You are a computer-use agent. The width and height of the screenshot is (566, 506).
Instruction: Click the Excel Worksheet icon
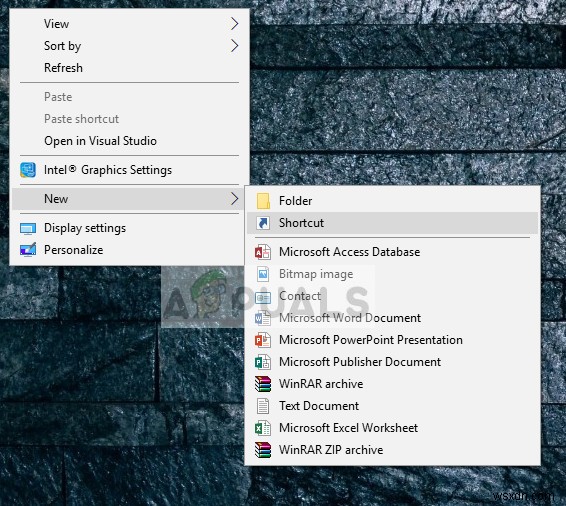(263, 428)
